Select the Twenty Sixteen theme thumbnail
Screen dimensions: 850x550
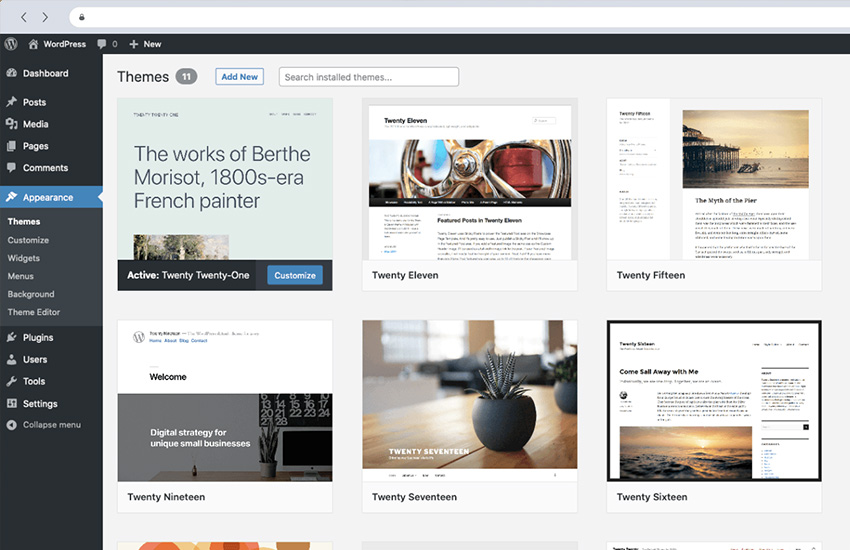click(x=714, y=400)
